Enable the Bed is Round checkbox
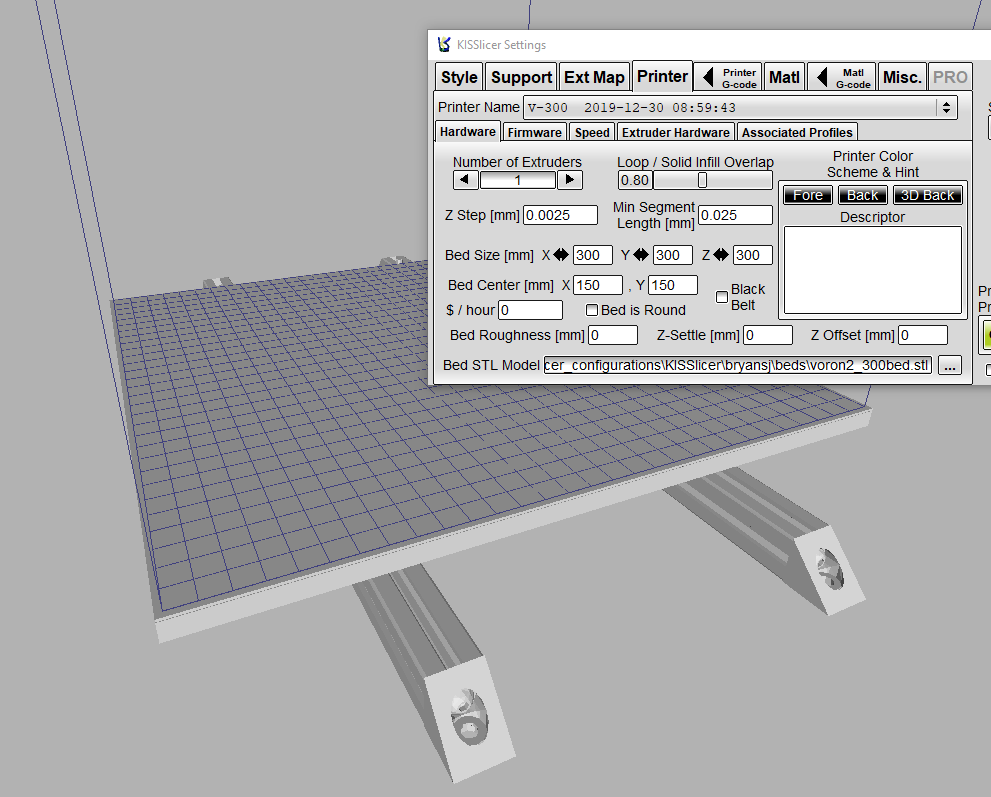 coord(592,310)
